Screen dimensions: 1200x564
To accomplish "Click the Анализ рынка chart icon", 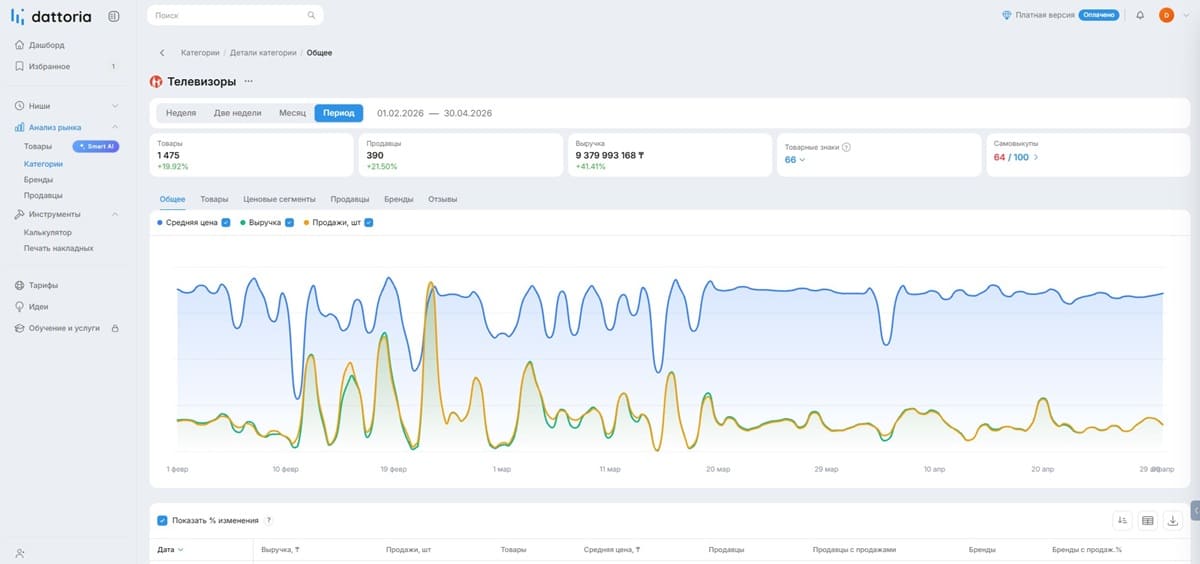I will point(20,127).
